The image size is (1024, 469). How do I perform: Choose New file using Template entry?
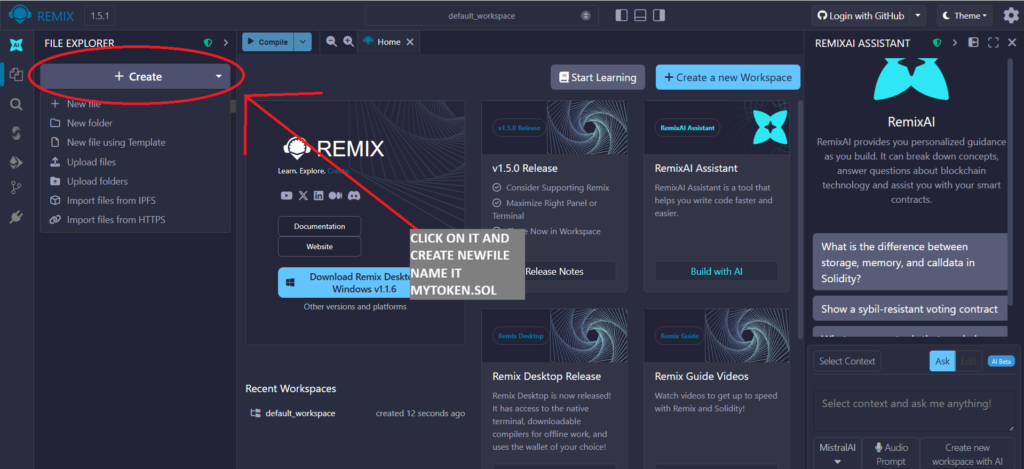click(x=115, y=142)
